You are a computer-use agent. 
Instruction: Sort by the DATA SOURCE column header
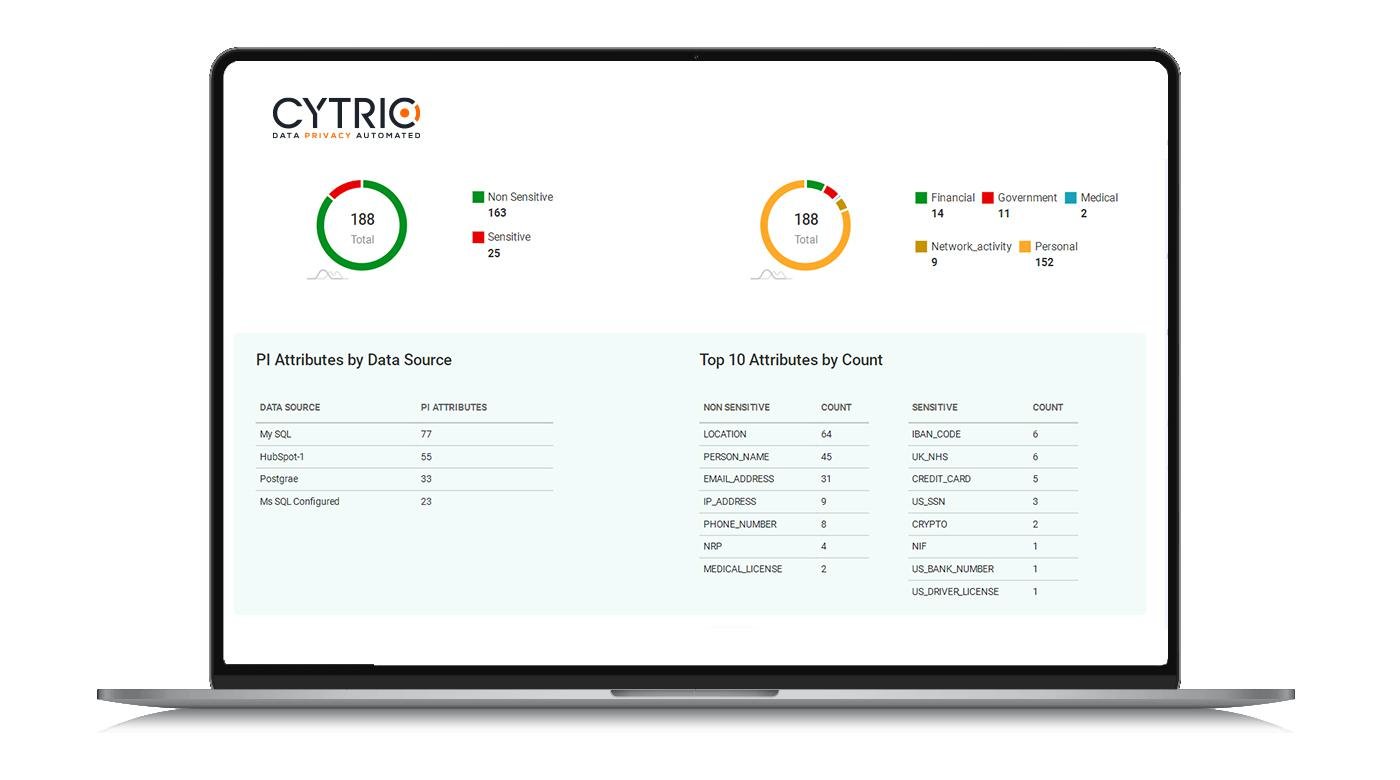(x=290, y=408)
